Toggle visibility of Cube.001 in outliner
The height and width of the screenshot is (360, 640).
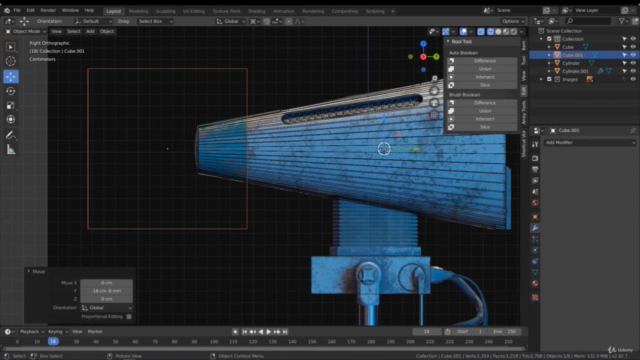(633, 55)
